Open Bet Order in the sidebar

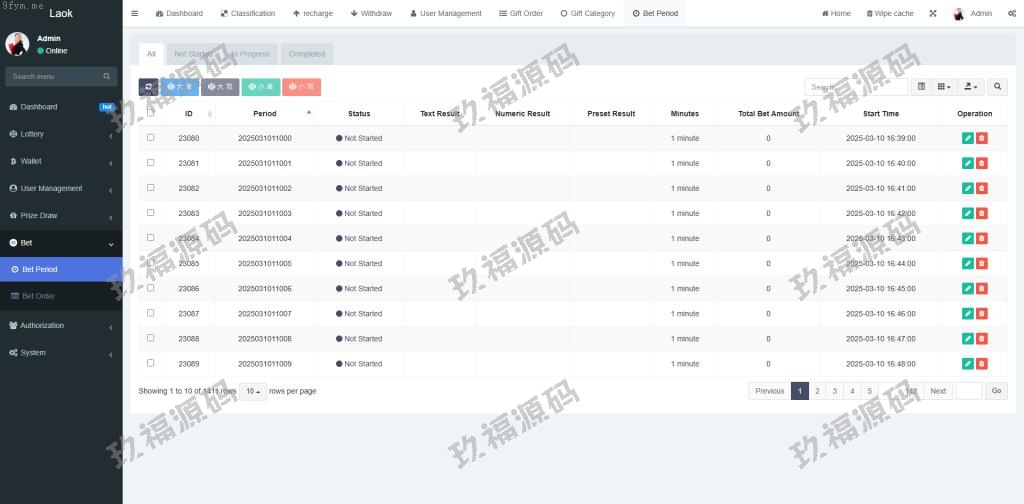[x=39, y=296]
